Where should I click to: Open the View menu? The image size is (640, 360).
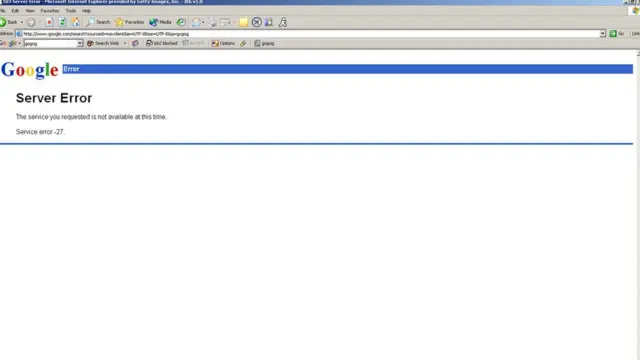point(30,11)
